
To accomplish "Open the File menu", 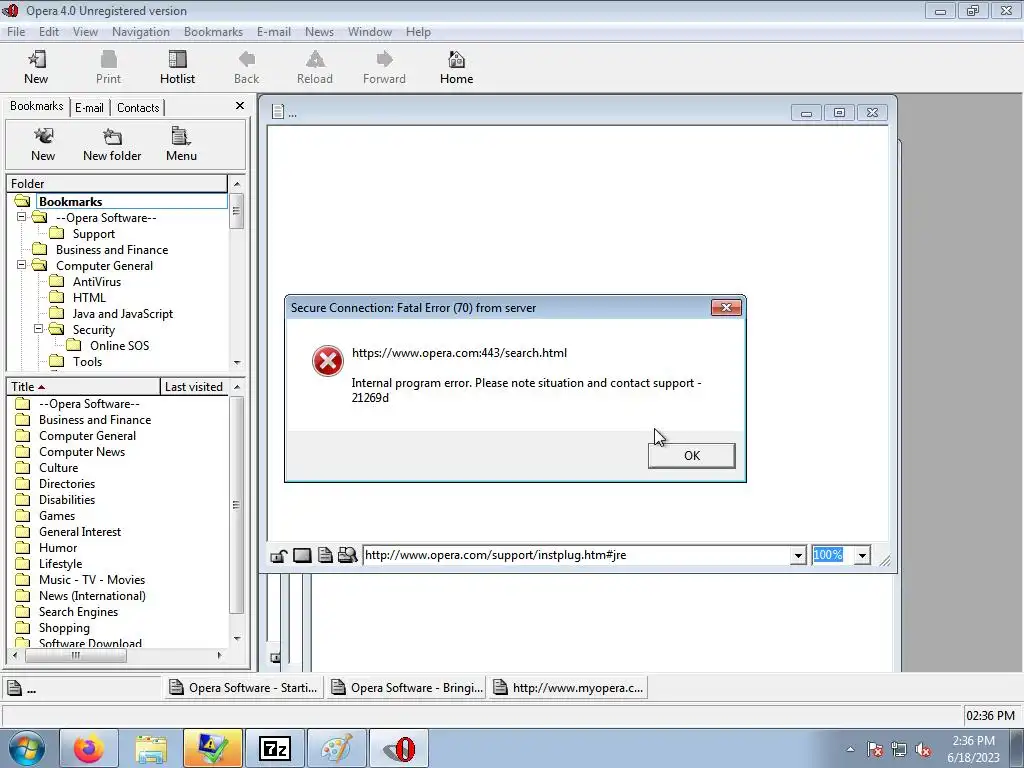I will (x=16, y=32).
